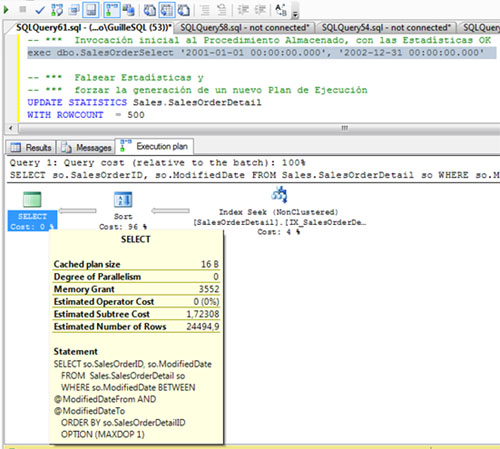Click the exec dbo.SalesOrderSelect line
The width and height of the screenshot is (500, 449).
(256, 53)
